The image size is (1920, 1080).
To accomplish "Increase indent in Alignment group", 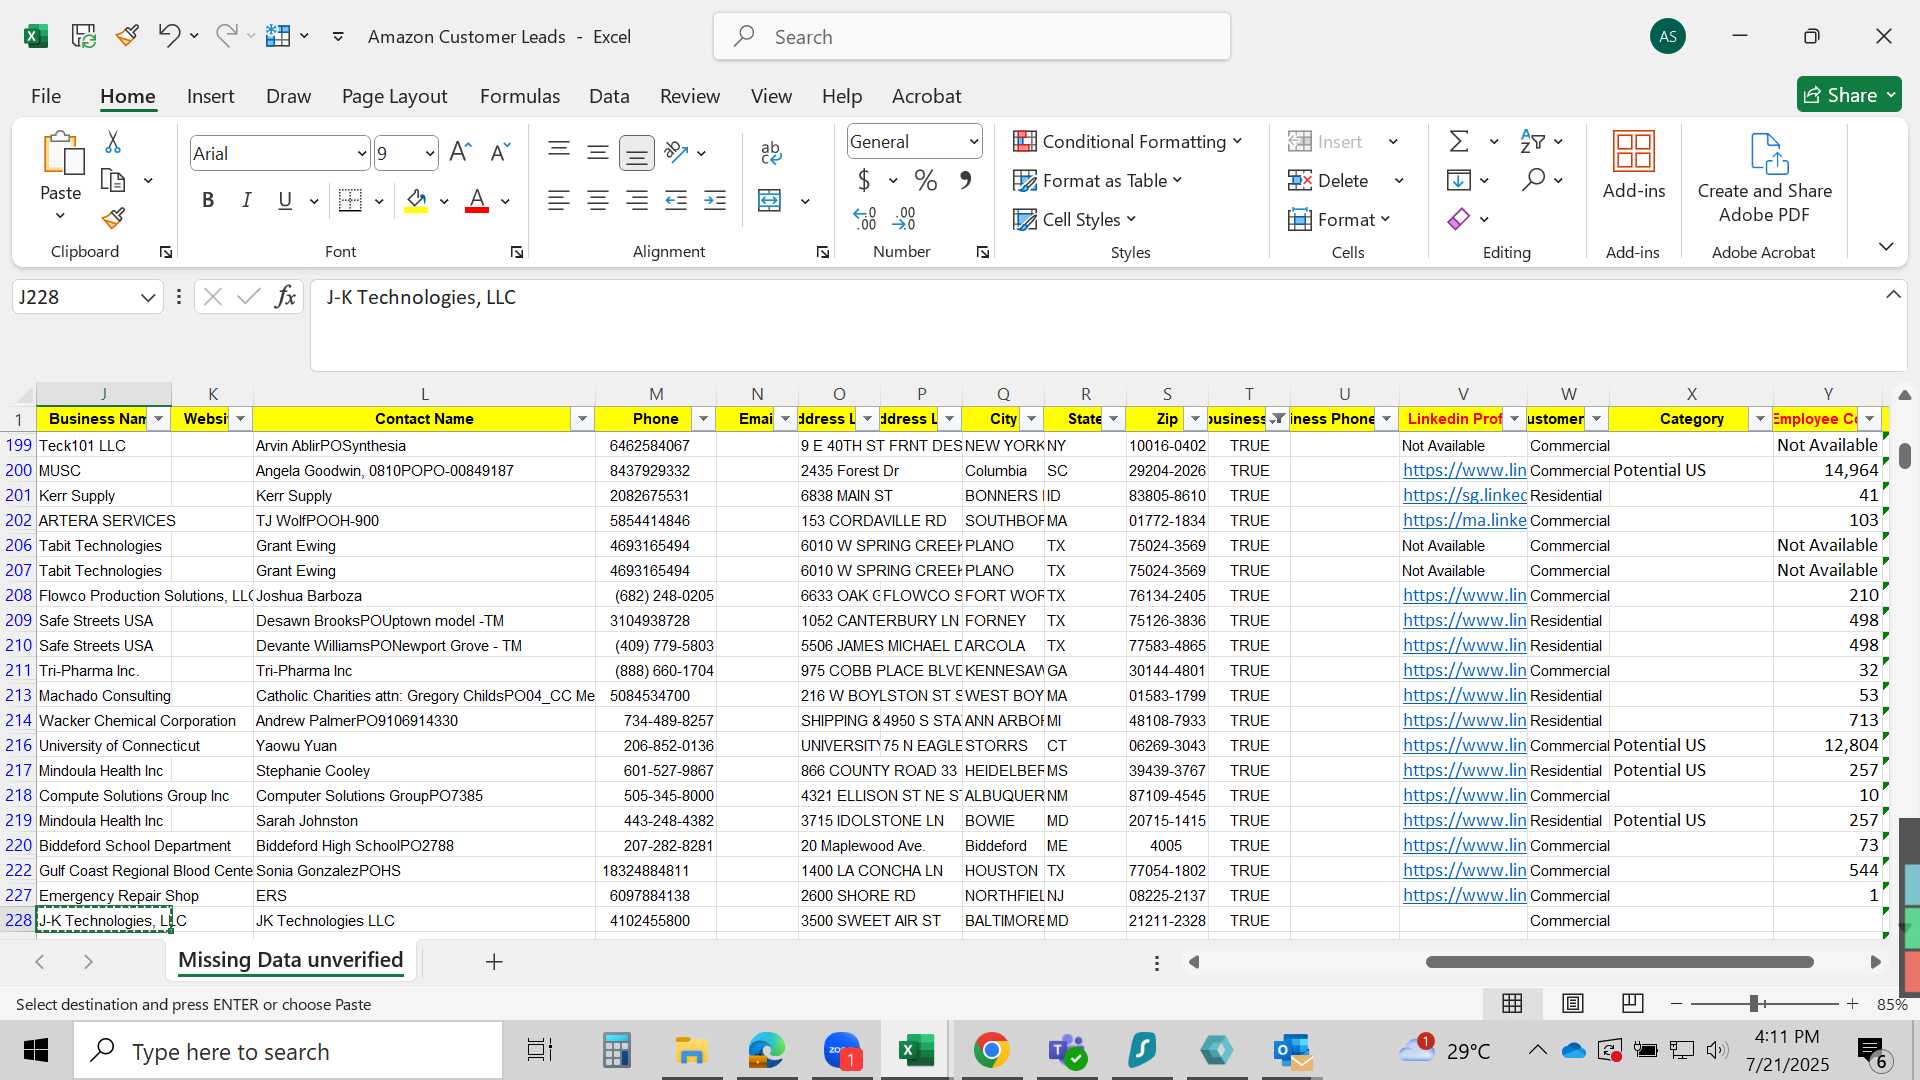I will pos(715,200).
